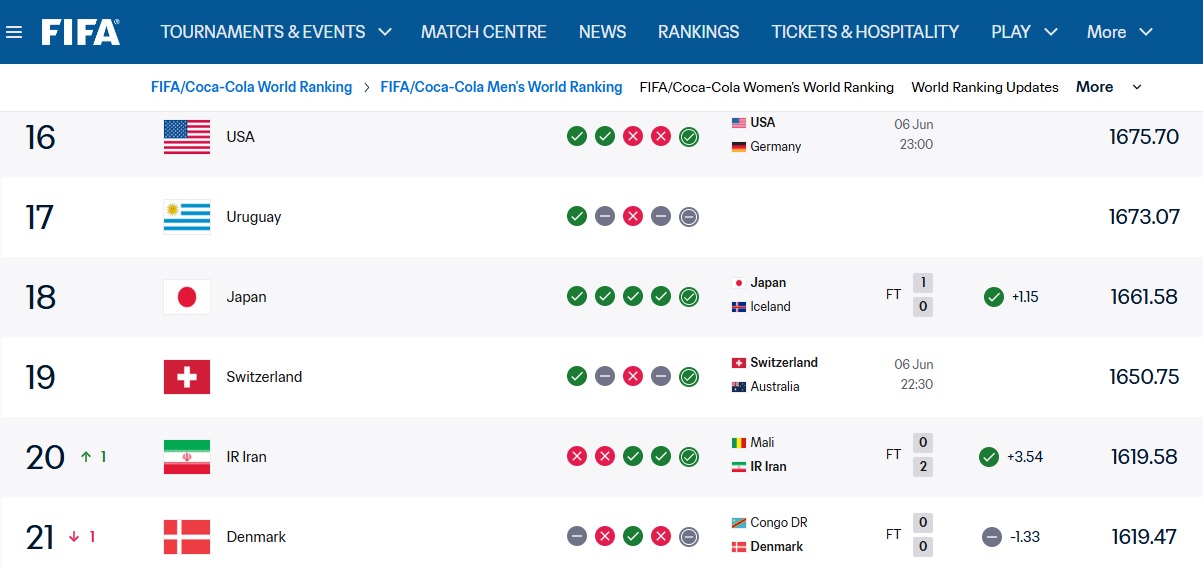Image resolution: width=1203 pixels, height=569 pixels.
Task: Expand the Play menu chevron
Action: point(1051,32)
